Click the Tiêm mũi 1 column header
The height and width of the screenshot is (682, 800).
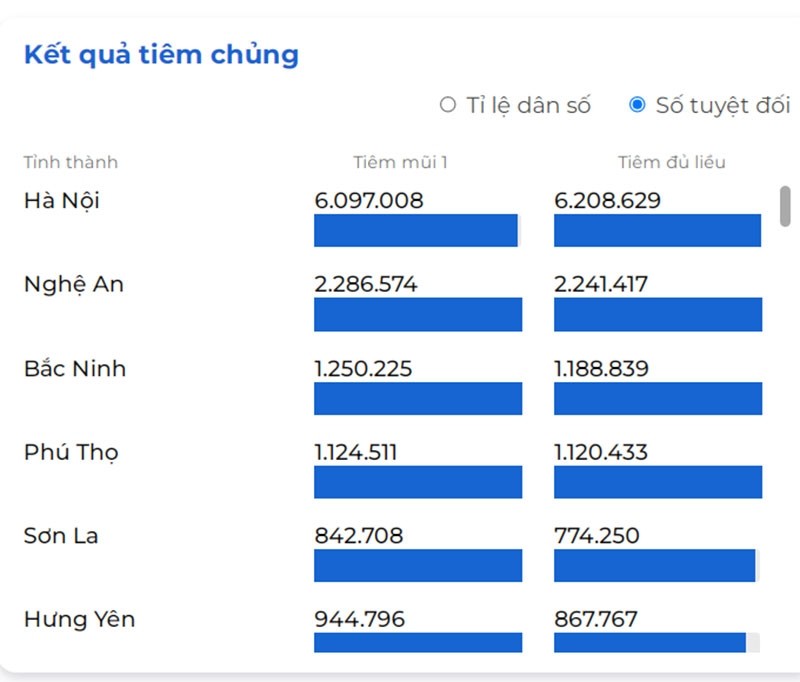pos(400,162)
